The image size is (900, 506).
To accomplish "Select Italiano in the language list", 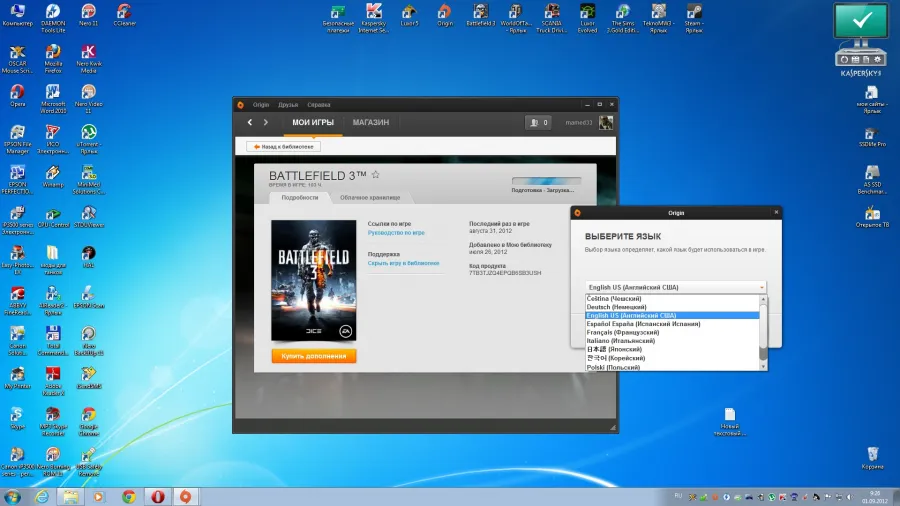I will coord(672,341).
